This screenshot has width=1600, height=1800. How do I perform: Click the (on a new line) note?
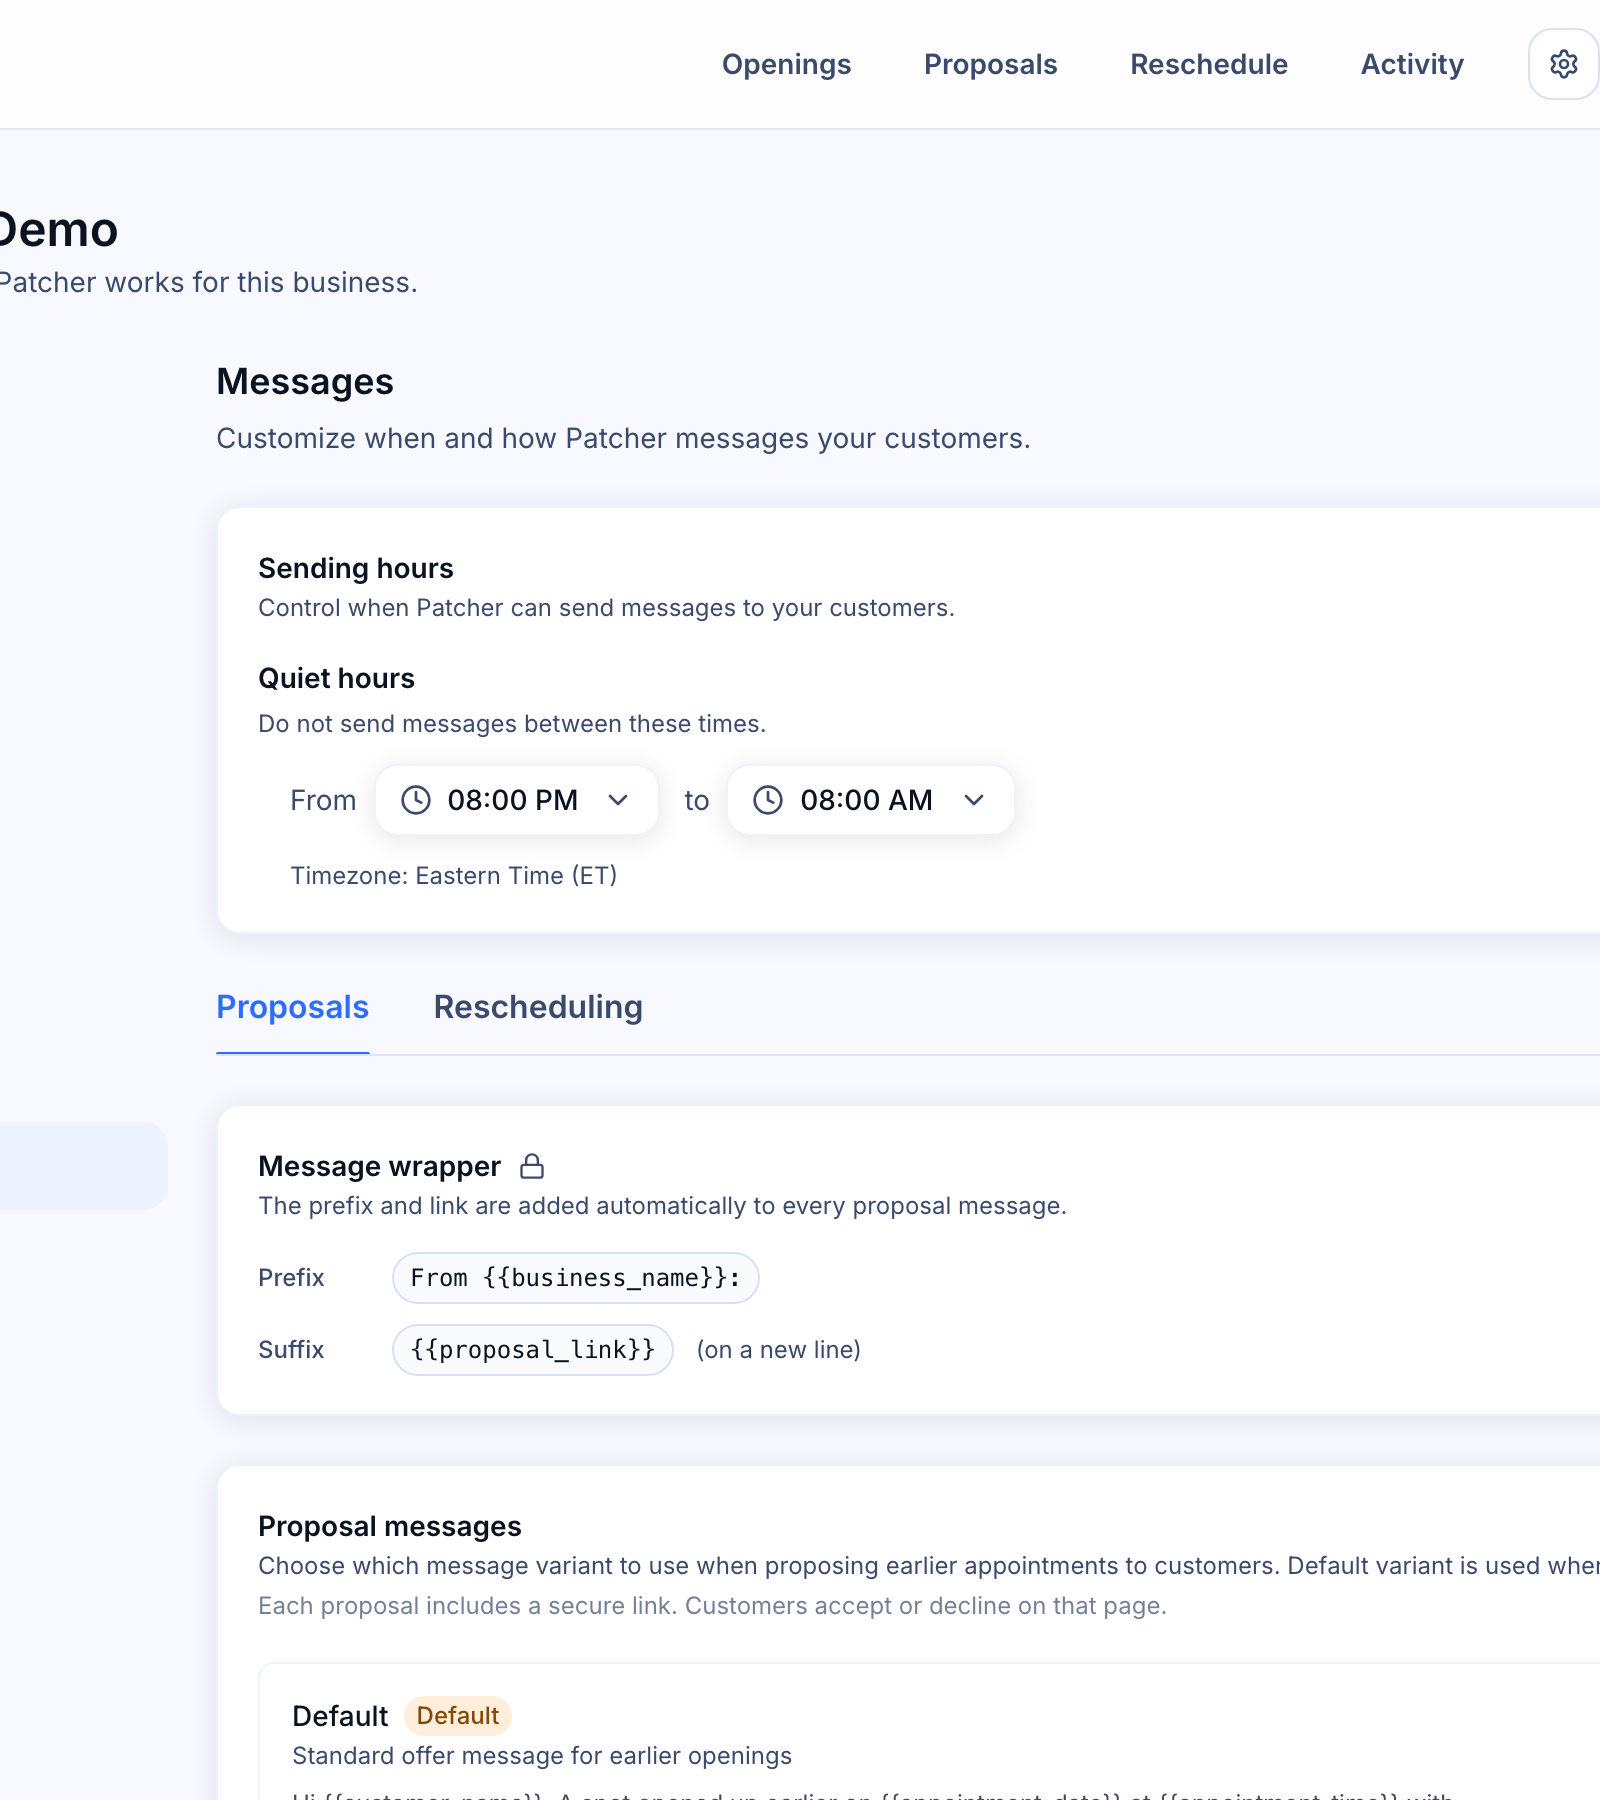779,1350
